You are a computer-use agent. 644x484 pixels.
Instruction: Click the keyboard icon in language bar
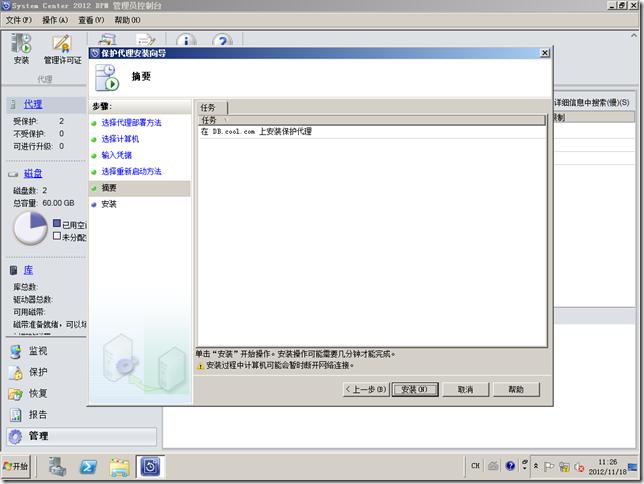493,466
